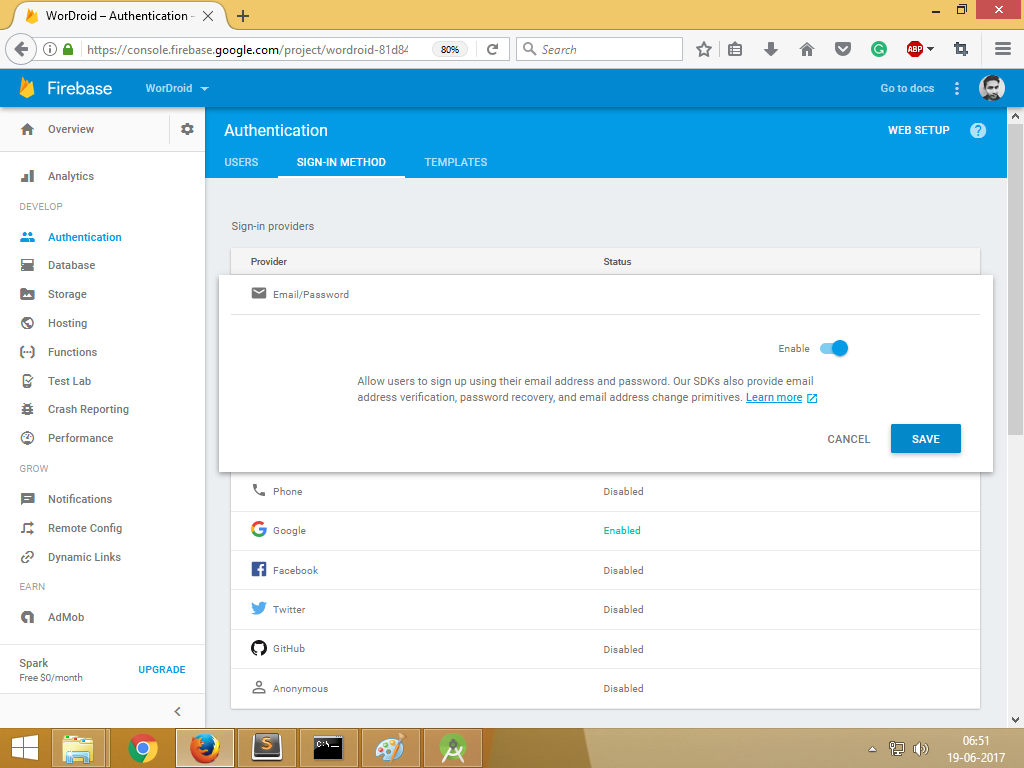Open the Learn more link
The width and height of the screenshot is (1024, 768).
pyautogui.click(x=774, y=397)
